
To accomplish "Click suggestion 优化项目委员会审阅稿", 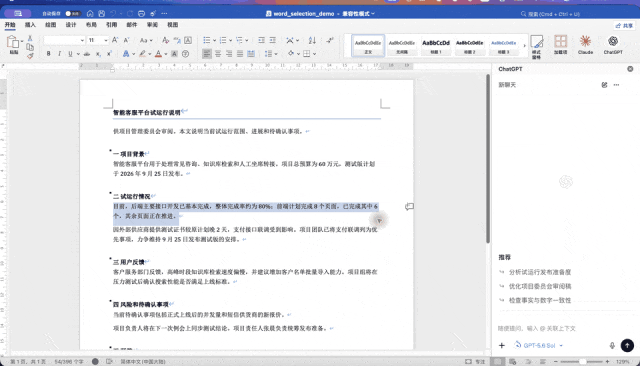I will click(x=540, y=286).
